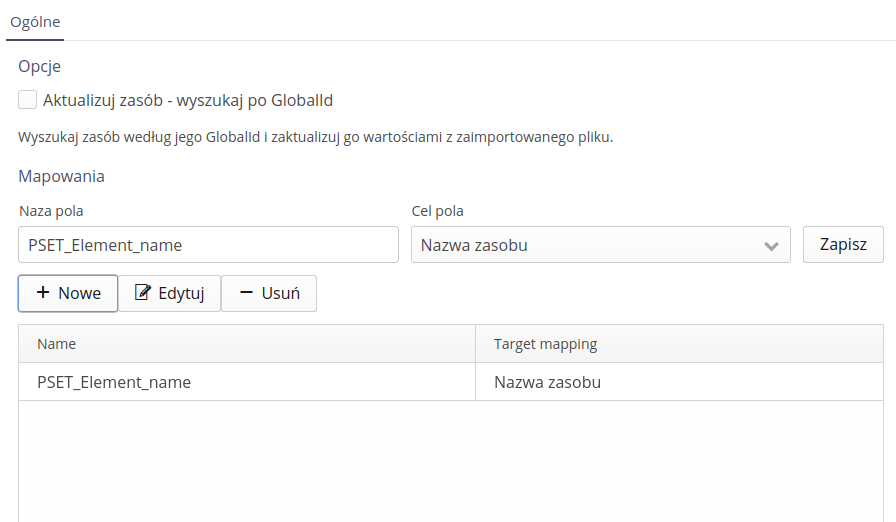
Task: Click the 'Cel pola' field label
Action: click(438, 211)
